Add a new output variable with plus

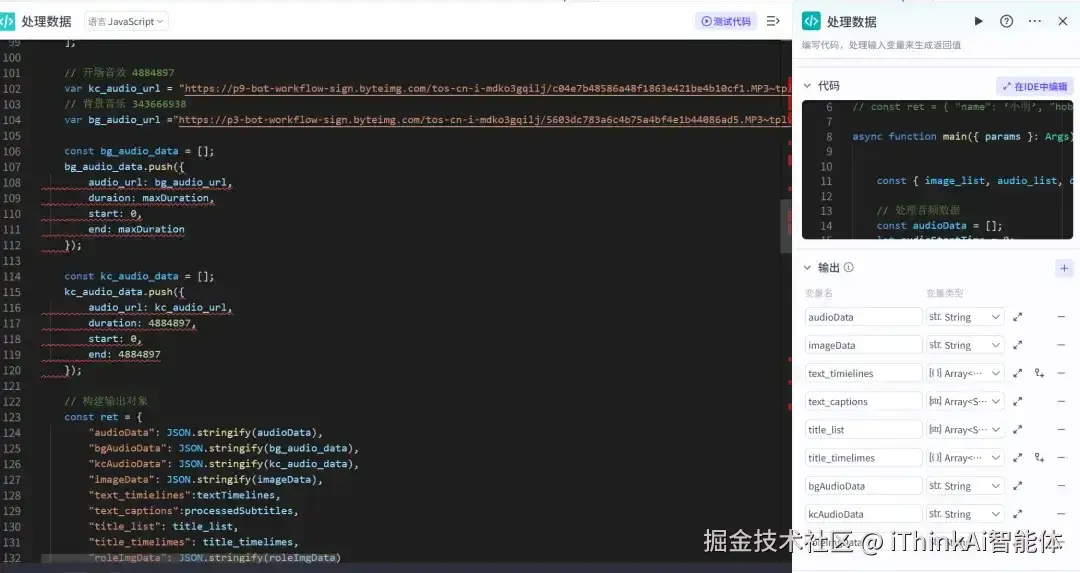1064,268
